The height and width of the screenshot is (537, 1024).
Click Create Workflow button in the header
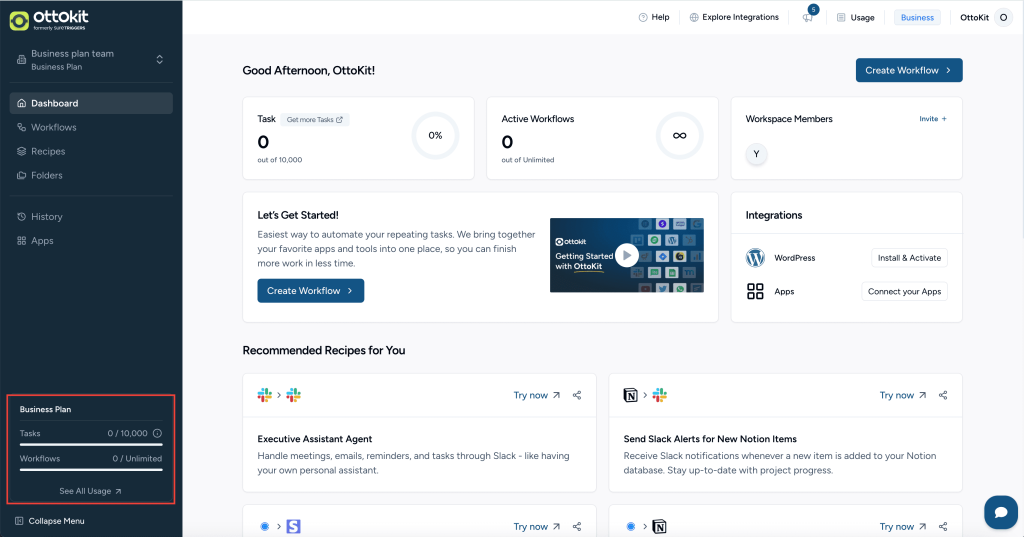tap(908, 70)
